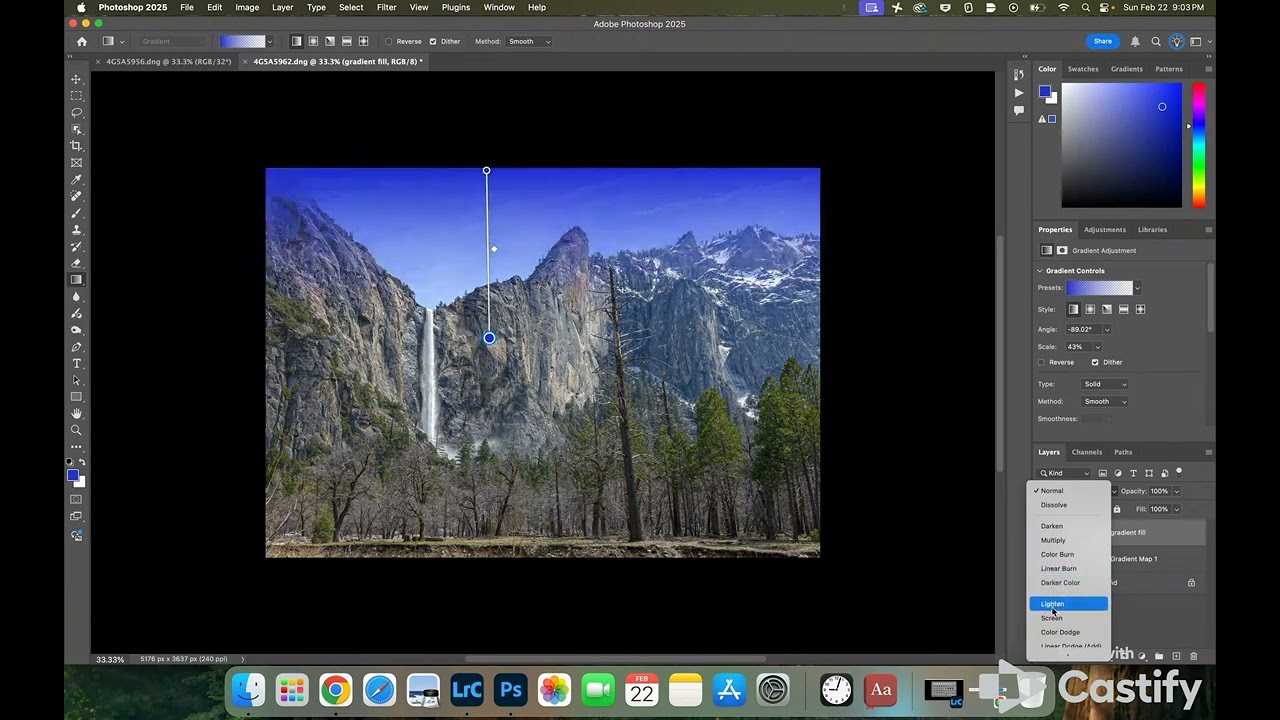Switch to the Channels tab

pyautogui.click(x=1086, y=452)
